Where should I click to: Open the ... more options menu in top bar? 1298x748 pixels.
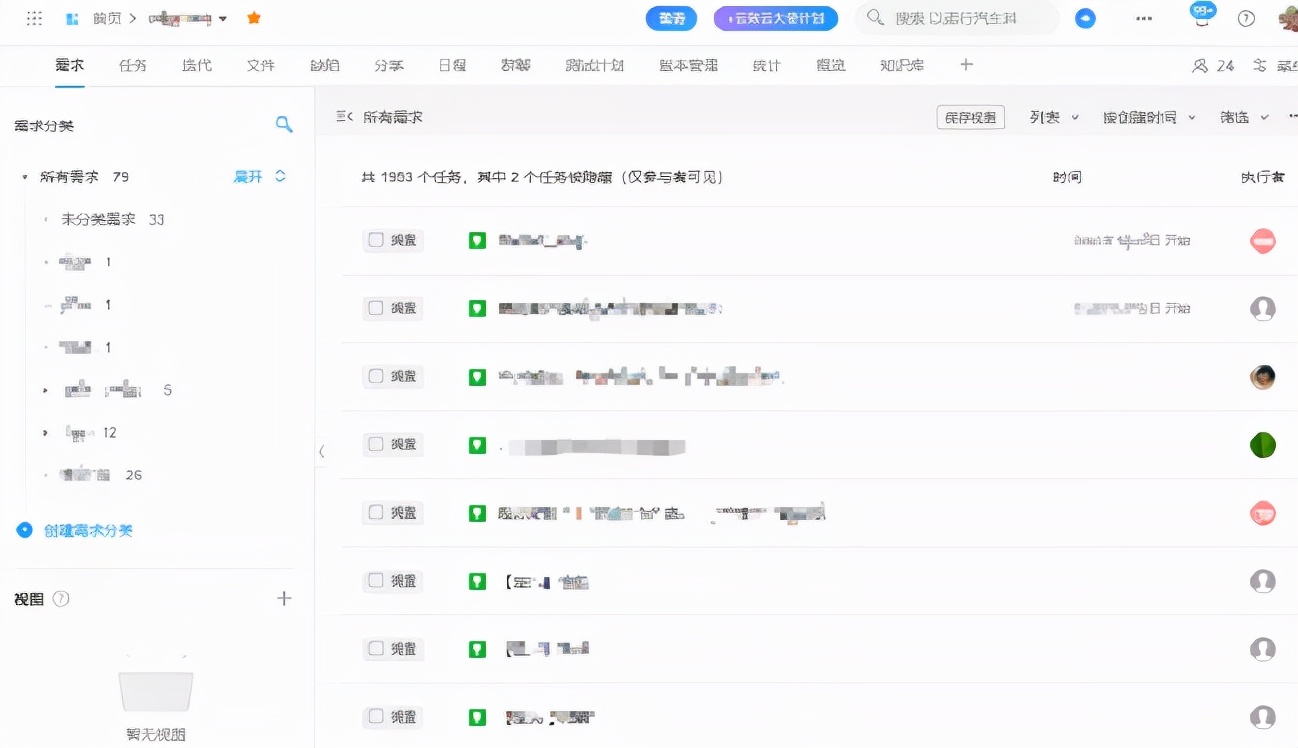[1143, 17]
